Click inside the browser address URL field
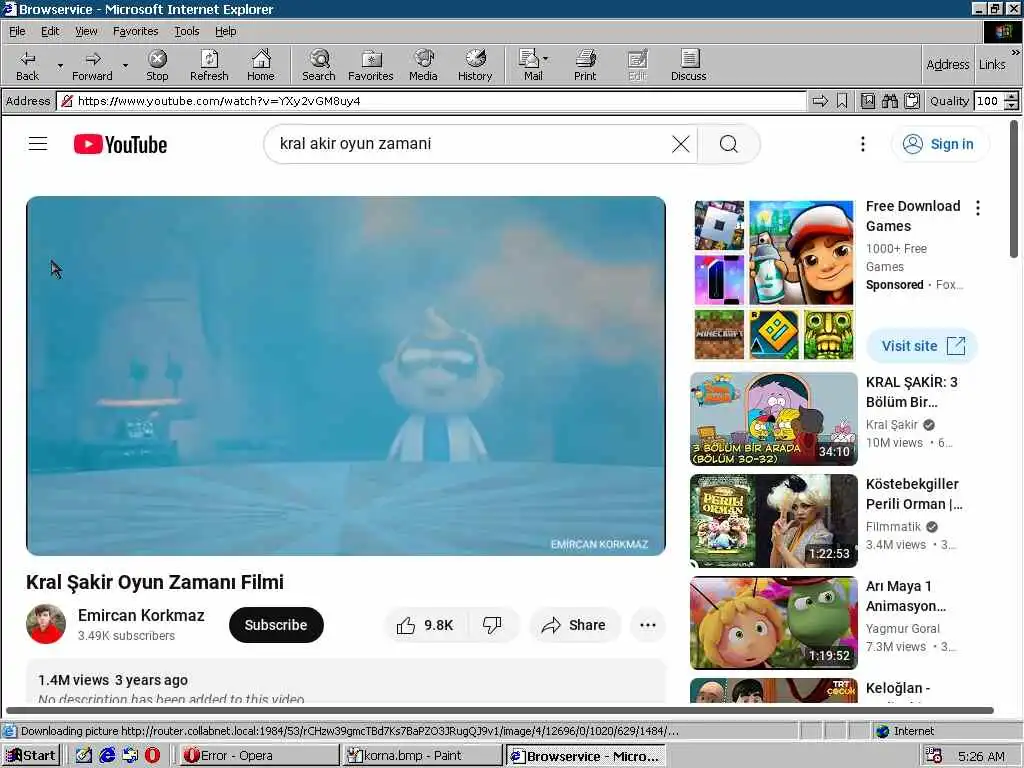1024x768 pixels. coord(431,101)
